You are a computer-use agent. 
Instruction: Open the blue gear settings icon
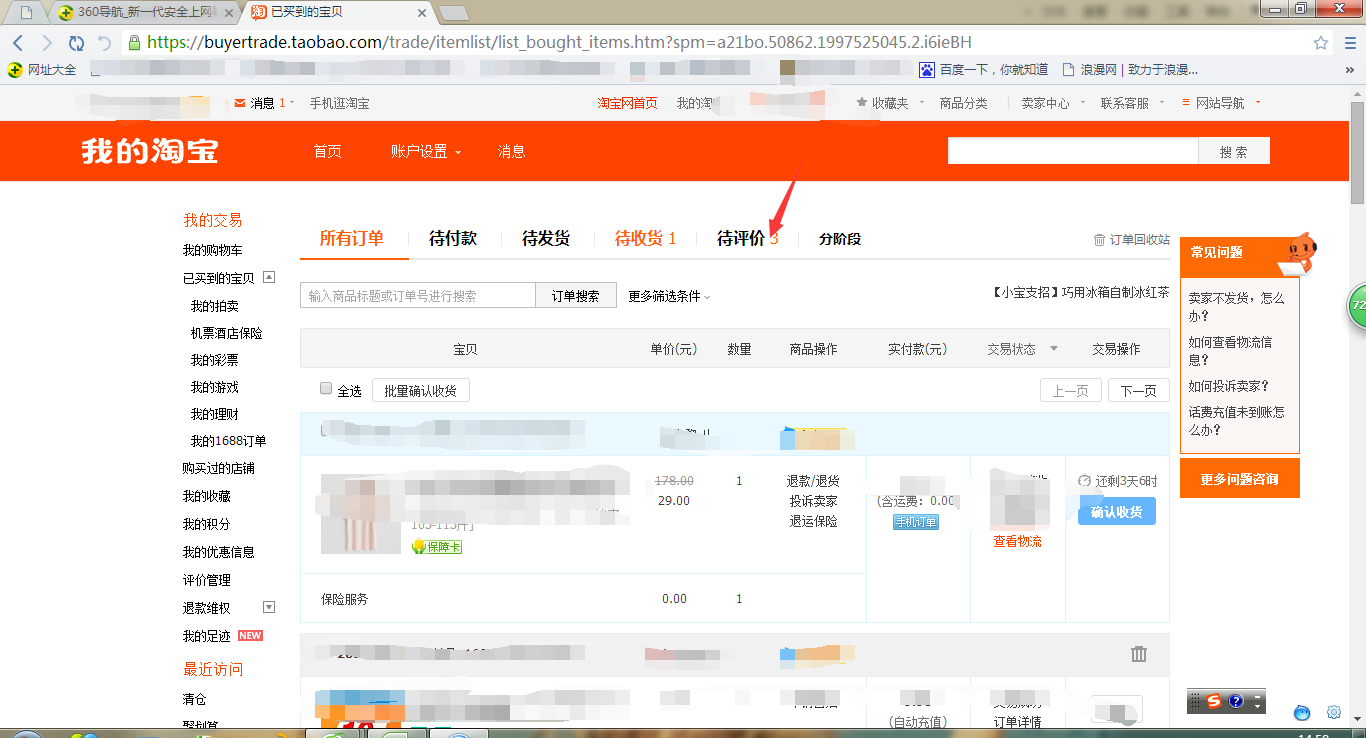pyautogui.click(x=1334, y=713)
